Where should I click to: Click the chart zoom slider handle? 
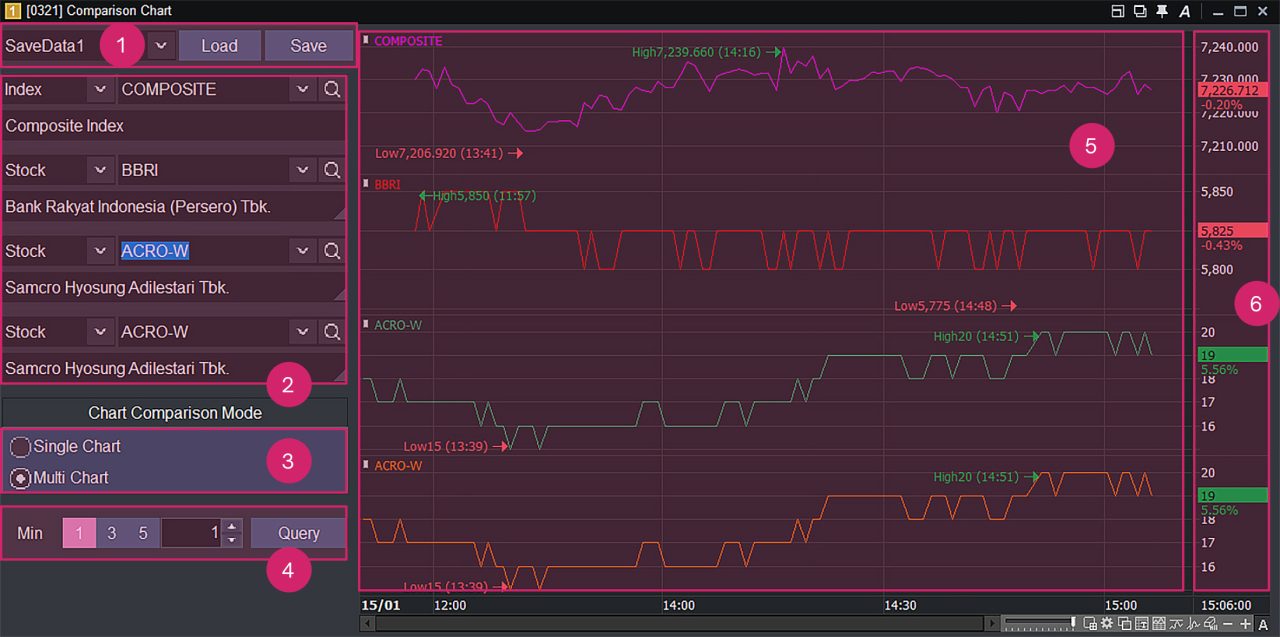[x=1073, y=624]
